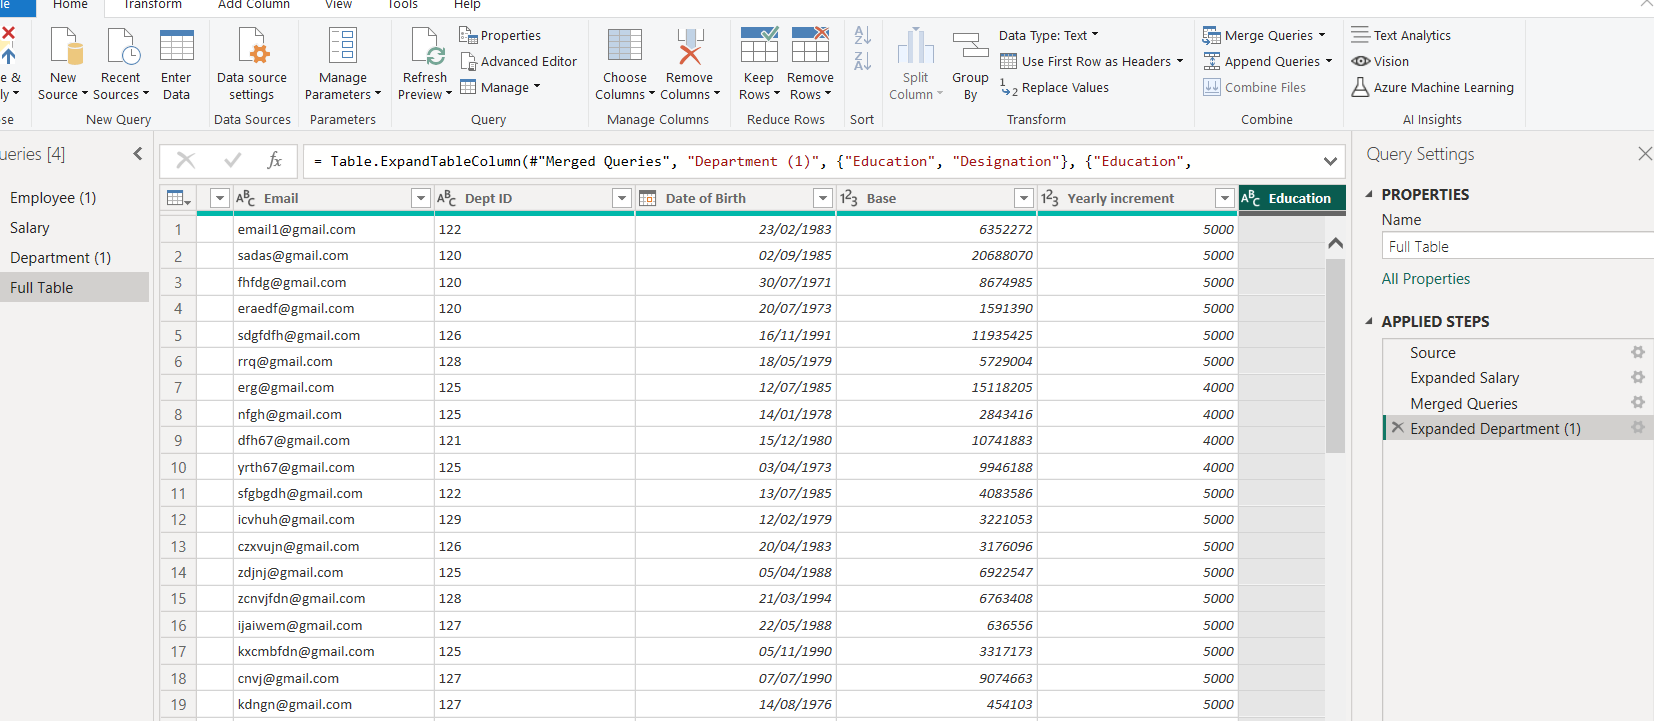The height and width of the screenshot is (721, 1654).
Task: Open Date of Birth column filter dropdown
Action: [823, 198]
